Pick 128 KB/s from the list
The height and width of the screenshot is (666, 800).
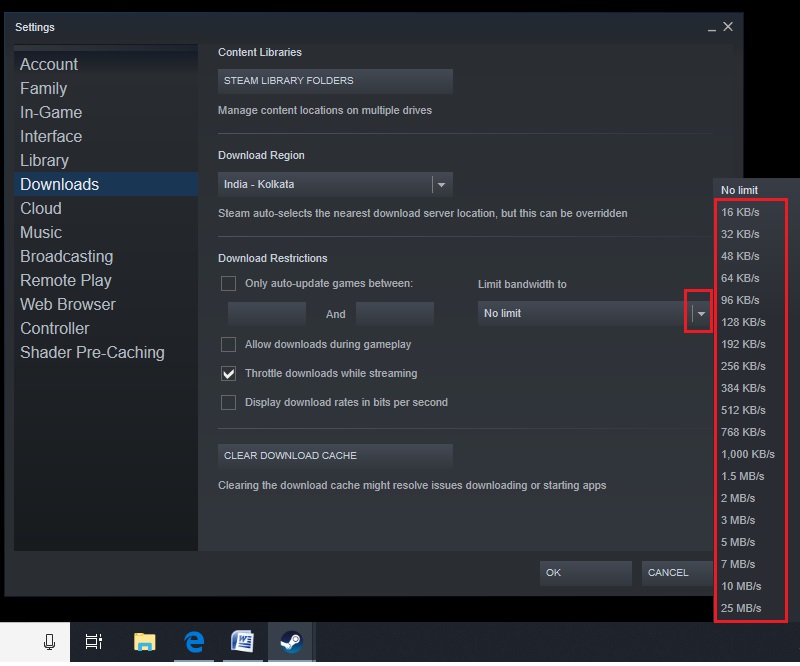[x=743, y=323]
